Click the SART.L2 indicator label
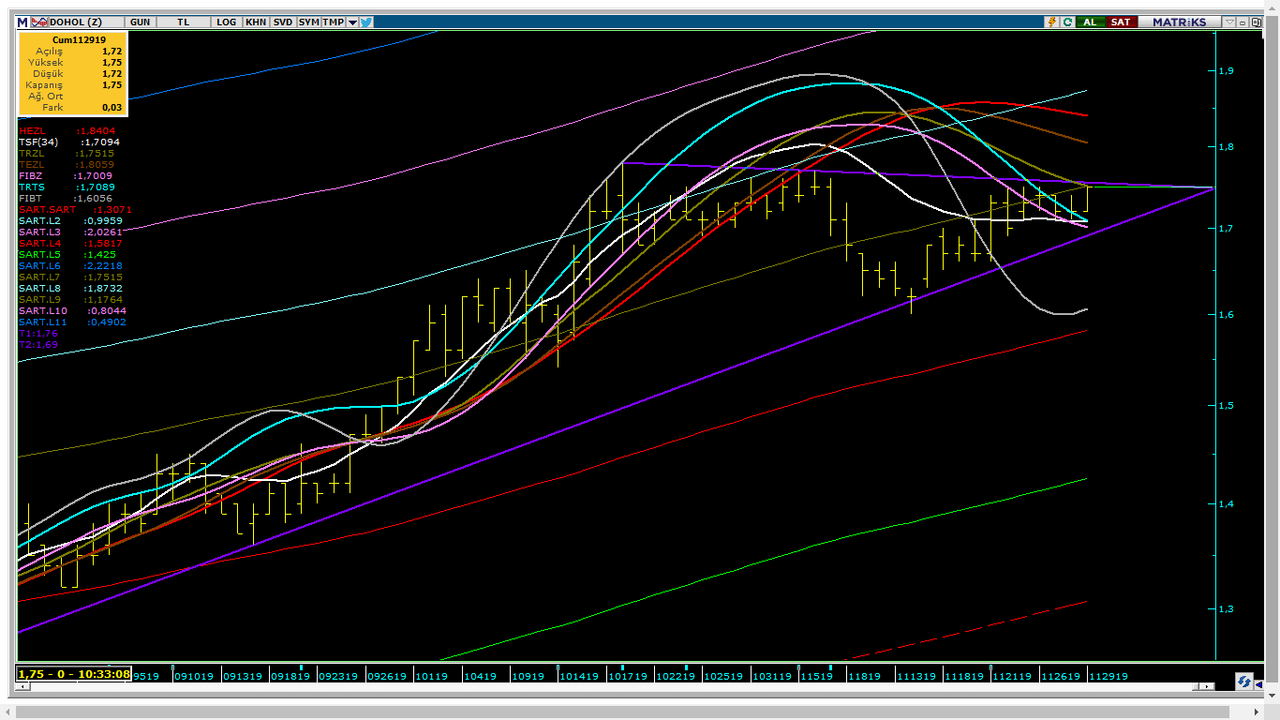Image resolution: width=1280 pixels, height=720 pixels. 40,221
